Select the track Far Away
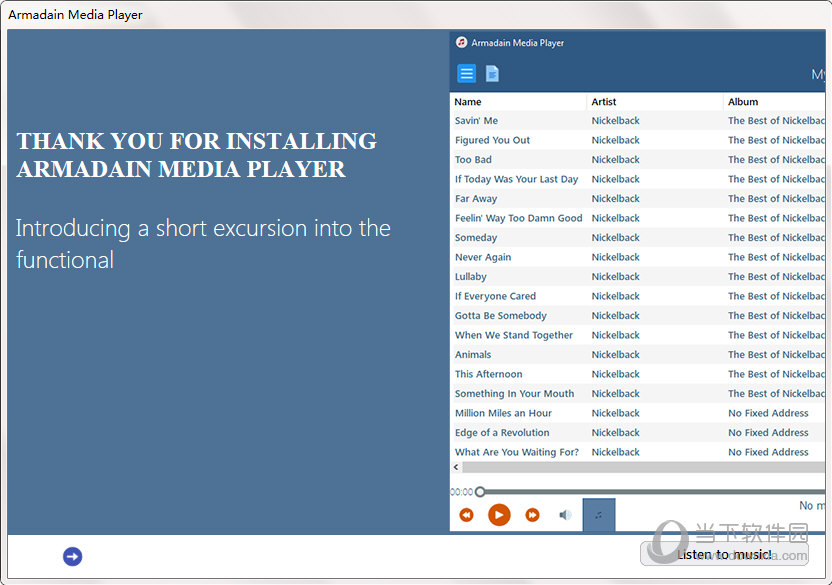This screenshot has height=585, width=832. point(476,199)
